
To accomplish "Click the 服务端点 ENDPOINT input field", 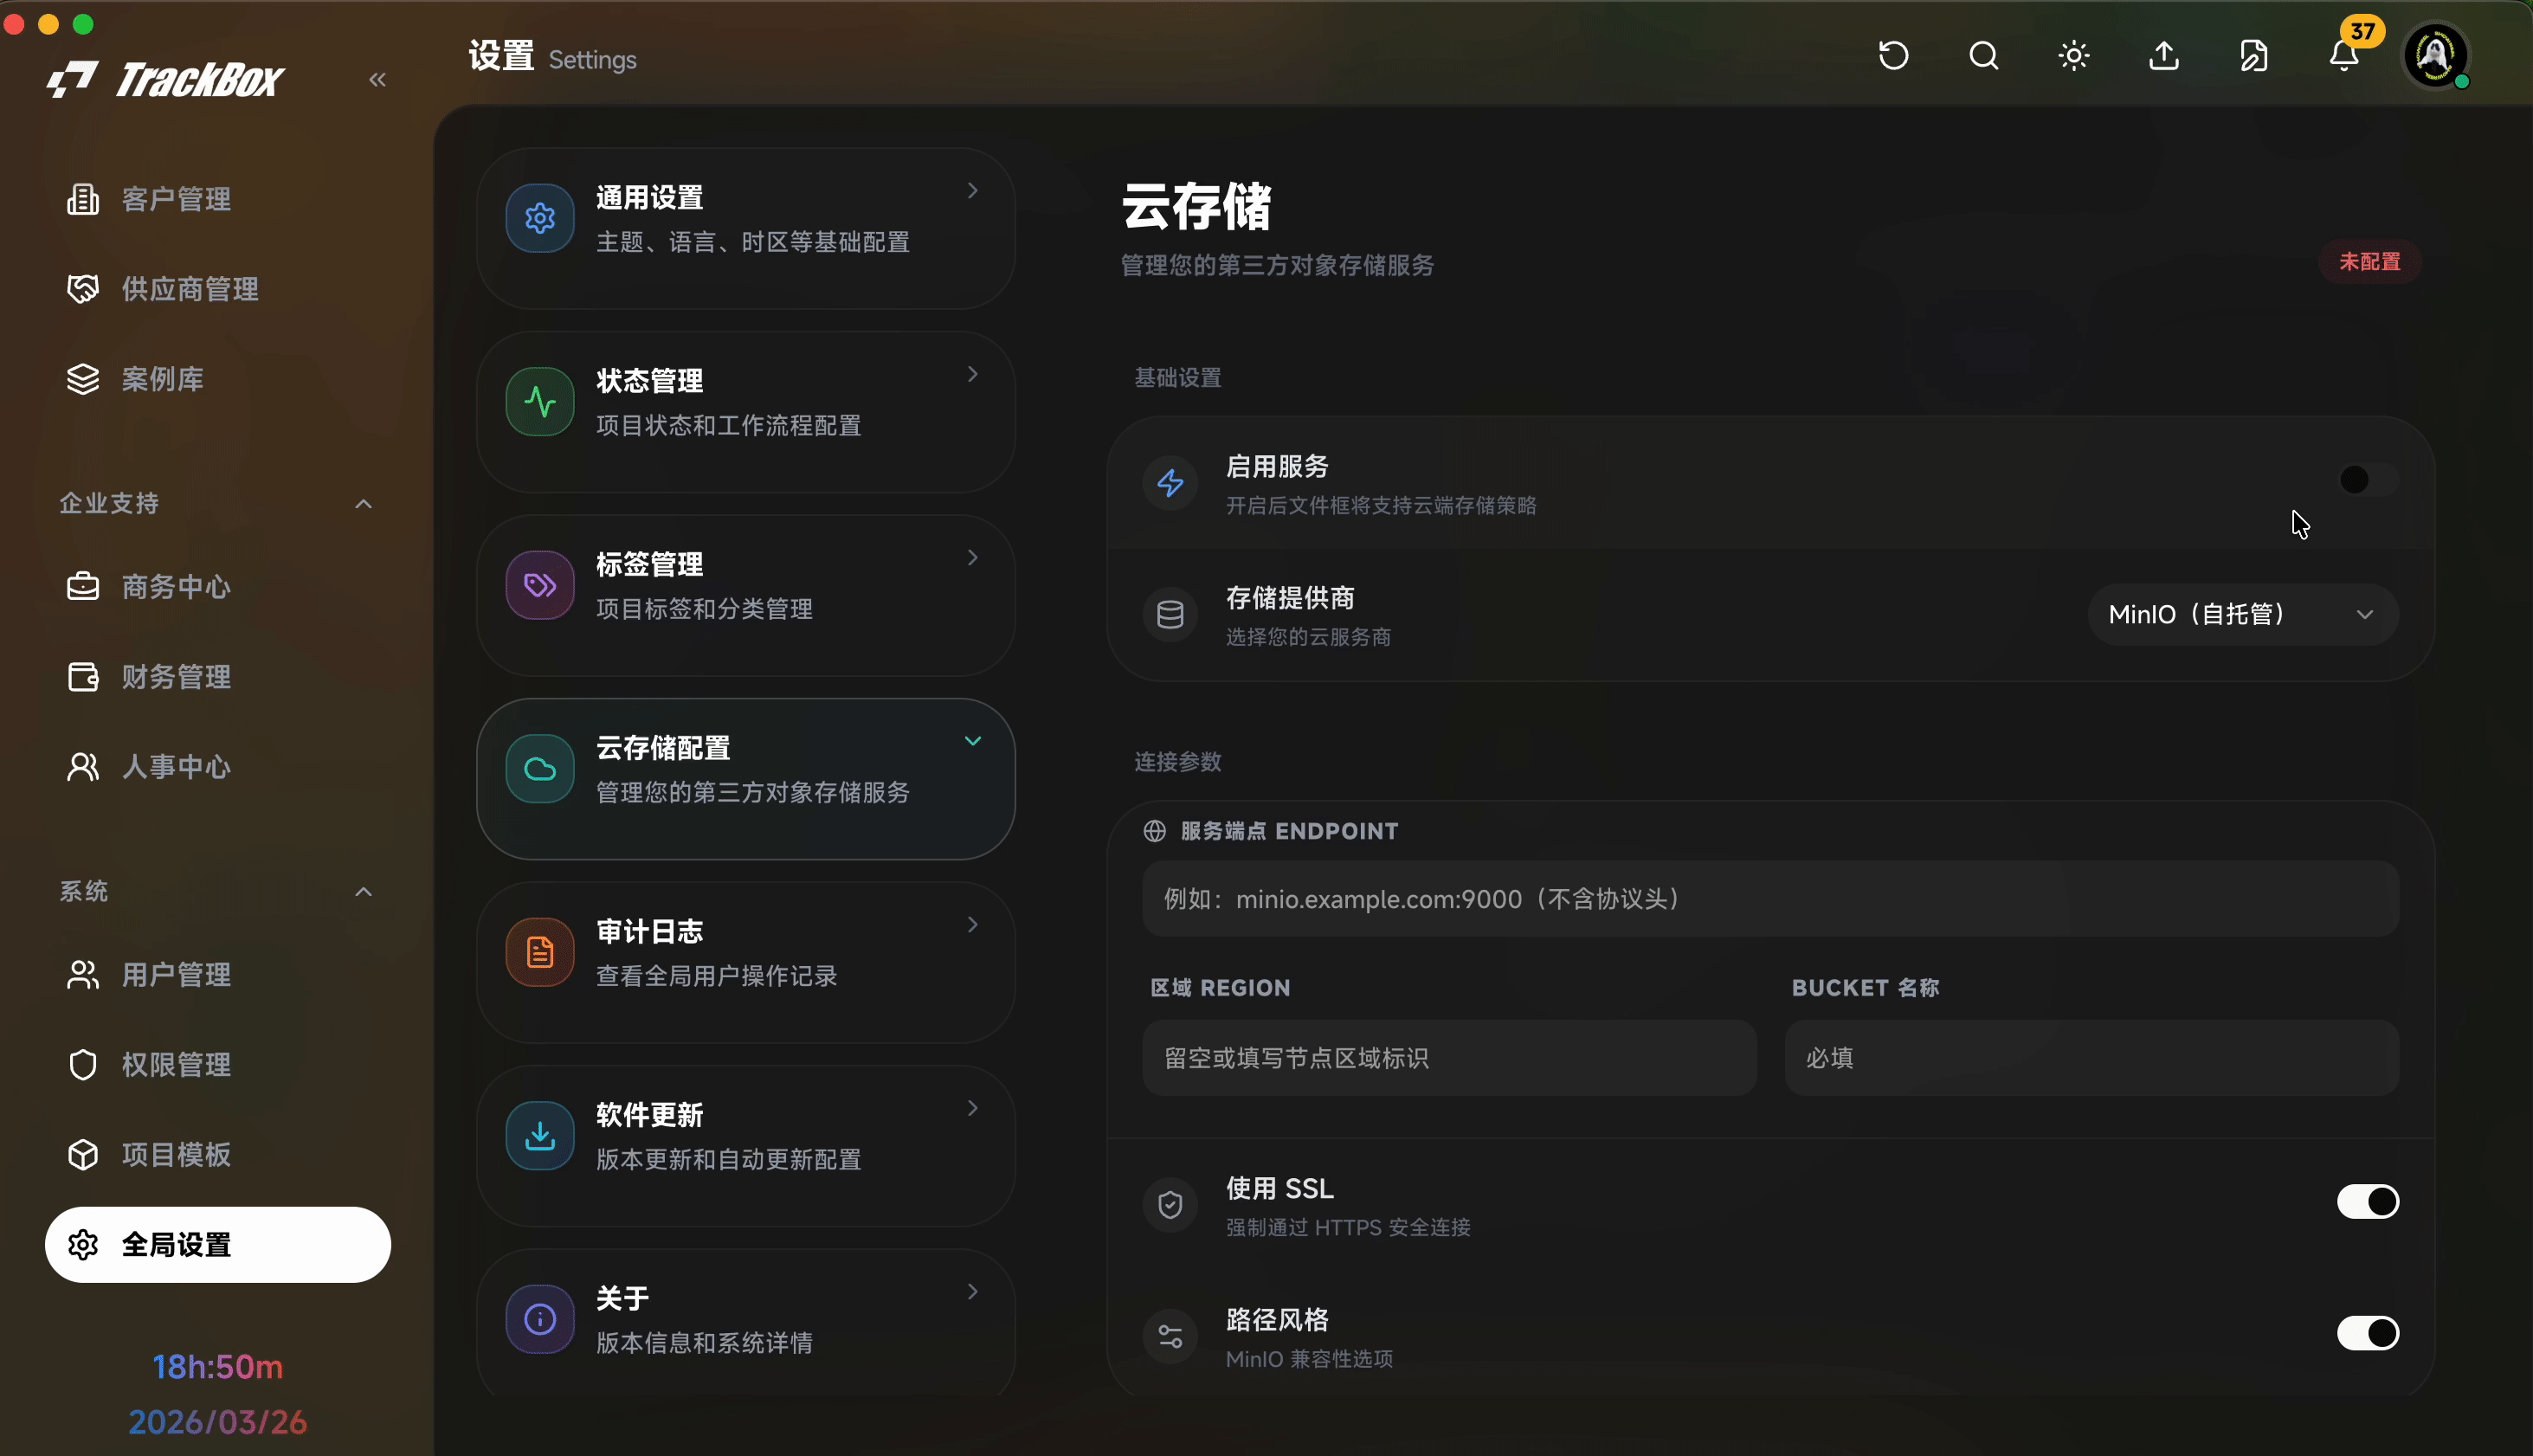I will pos(1770,899).
